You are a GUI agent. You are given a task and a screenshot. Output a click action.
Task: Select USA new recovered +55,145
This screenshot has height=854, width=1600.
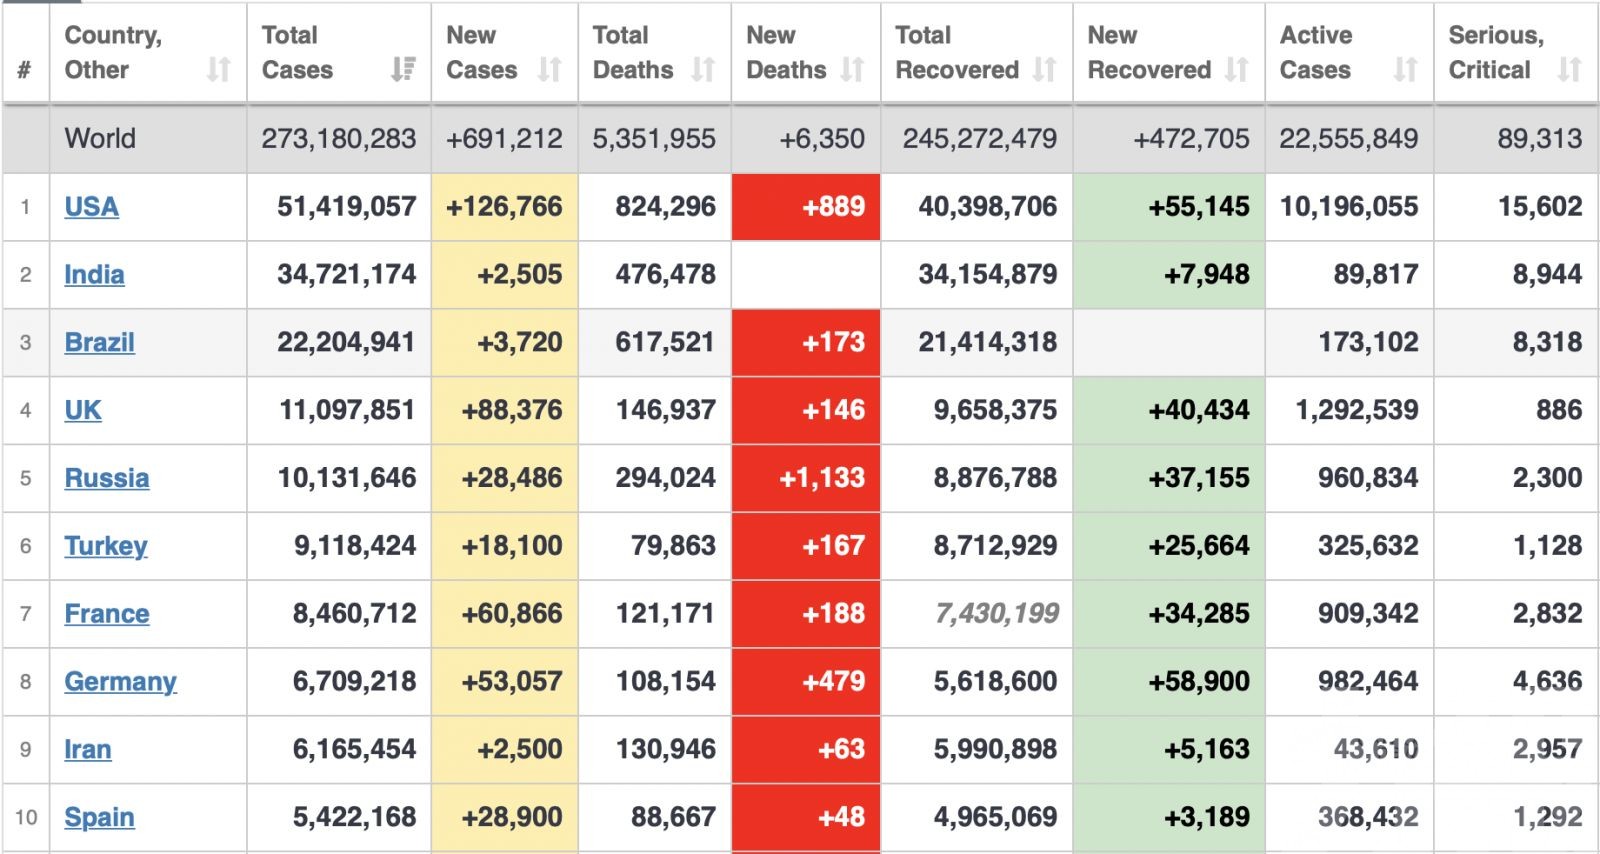(x=1199, y=207)
